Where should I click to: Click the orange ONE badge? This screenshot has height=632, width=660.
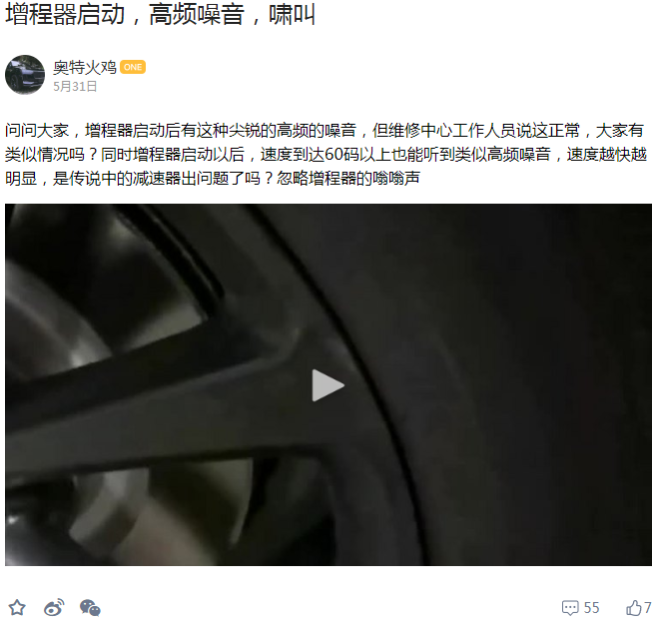[133, 67]
